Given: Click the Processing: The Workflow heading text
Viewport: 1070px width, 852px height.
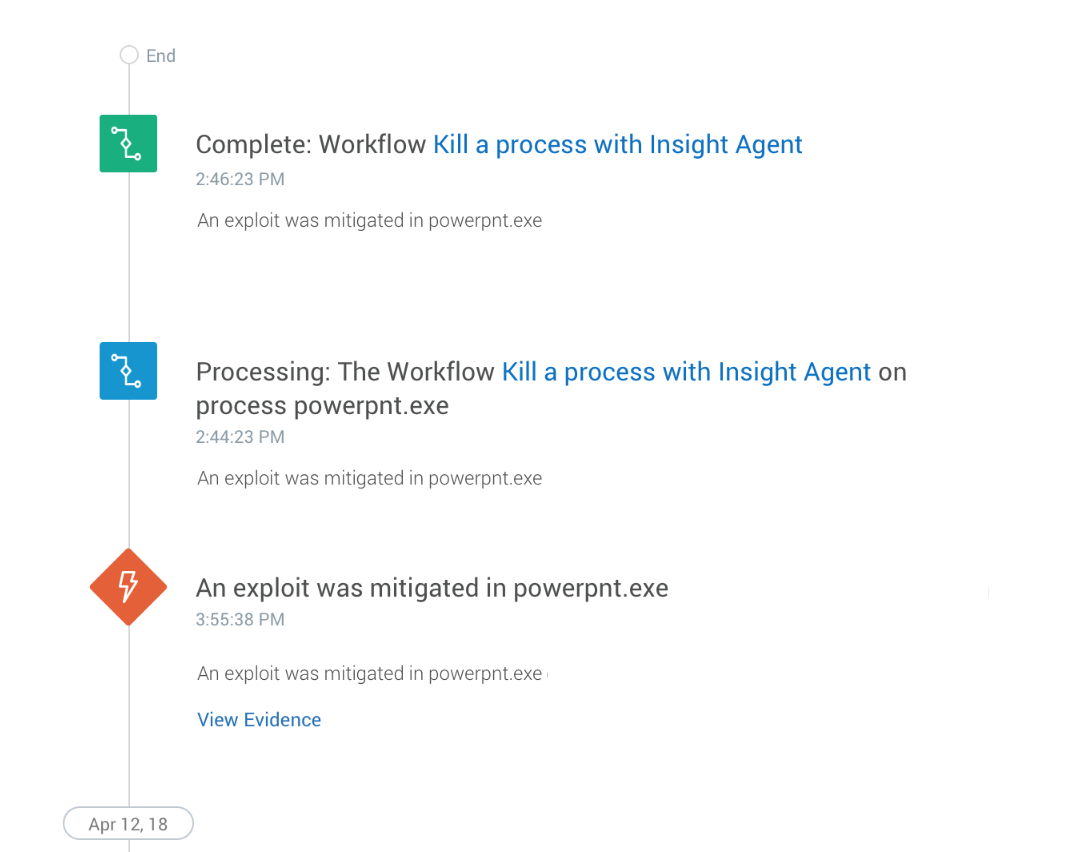Looking at the screenshot, I should 345,372.
